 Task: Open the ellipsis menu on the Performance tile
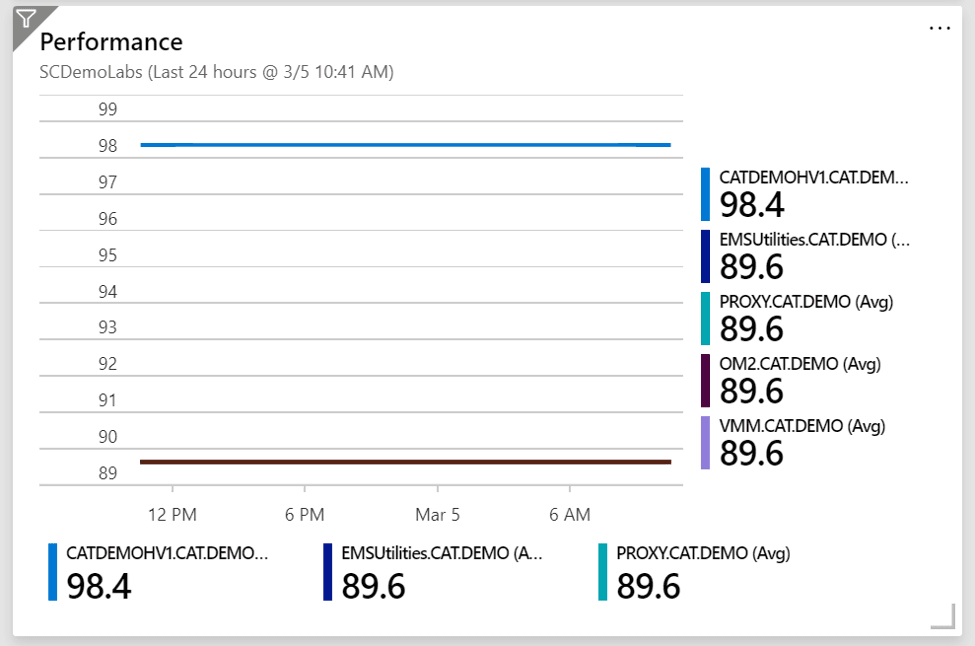(939, 28)
